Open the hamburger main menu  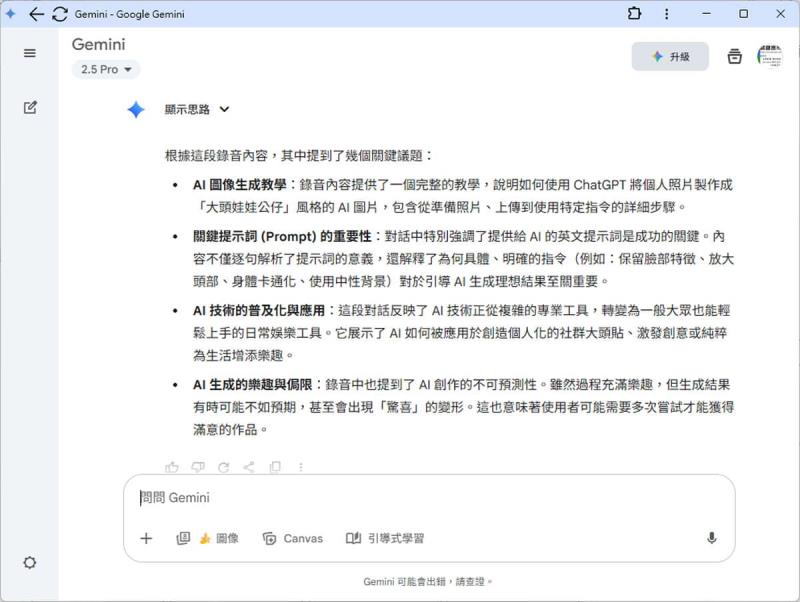pyautogui.click(x=30, y=53)
